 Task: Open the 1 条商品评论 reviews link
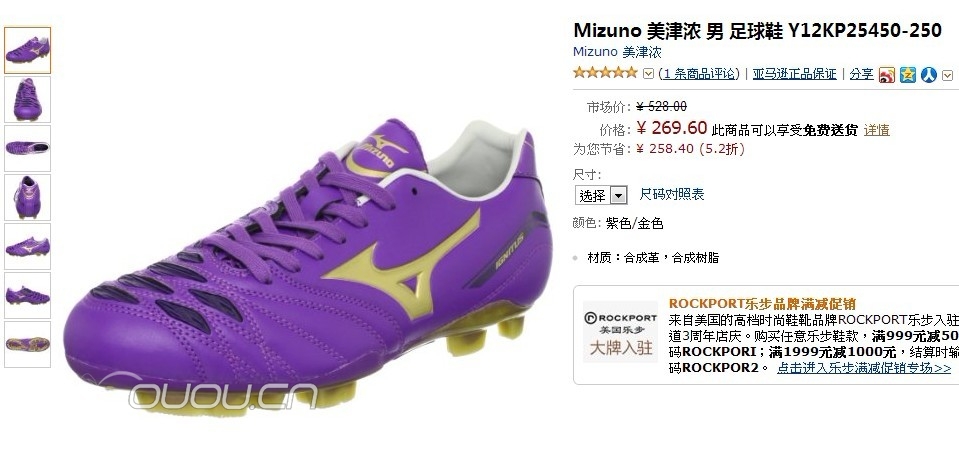pyautogui.click(x=699, y=74)
